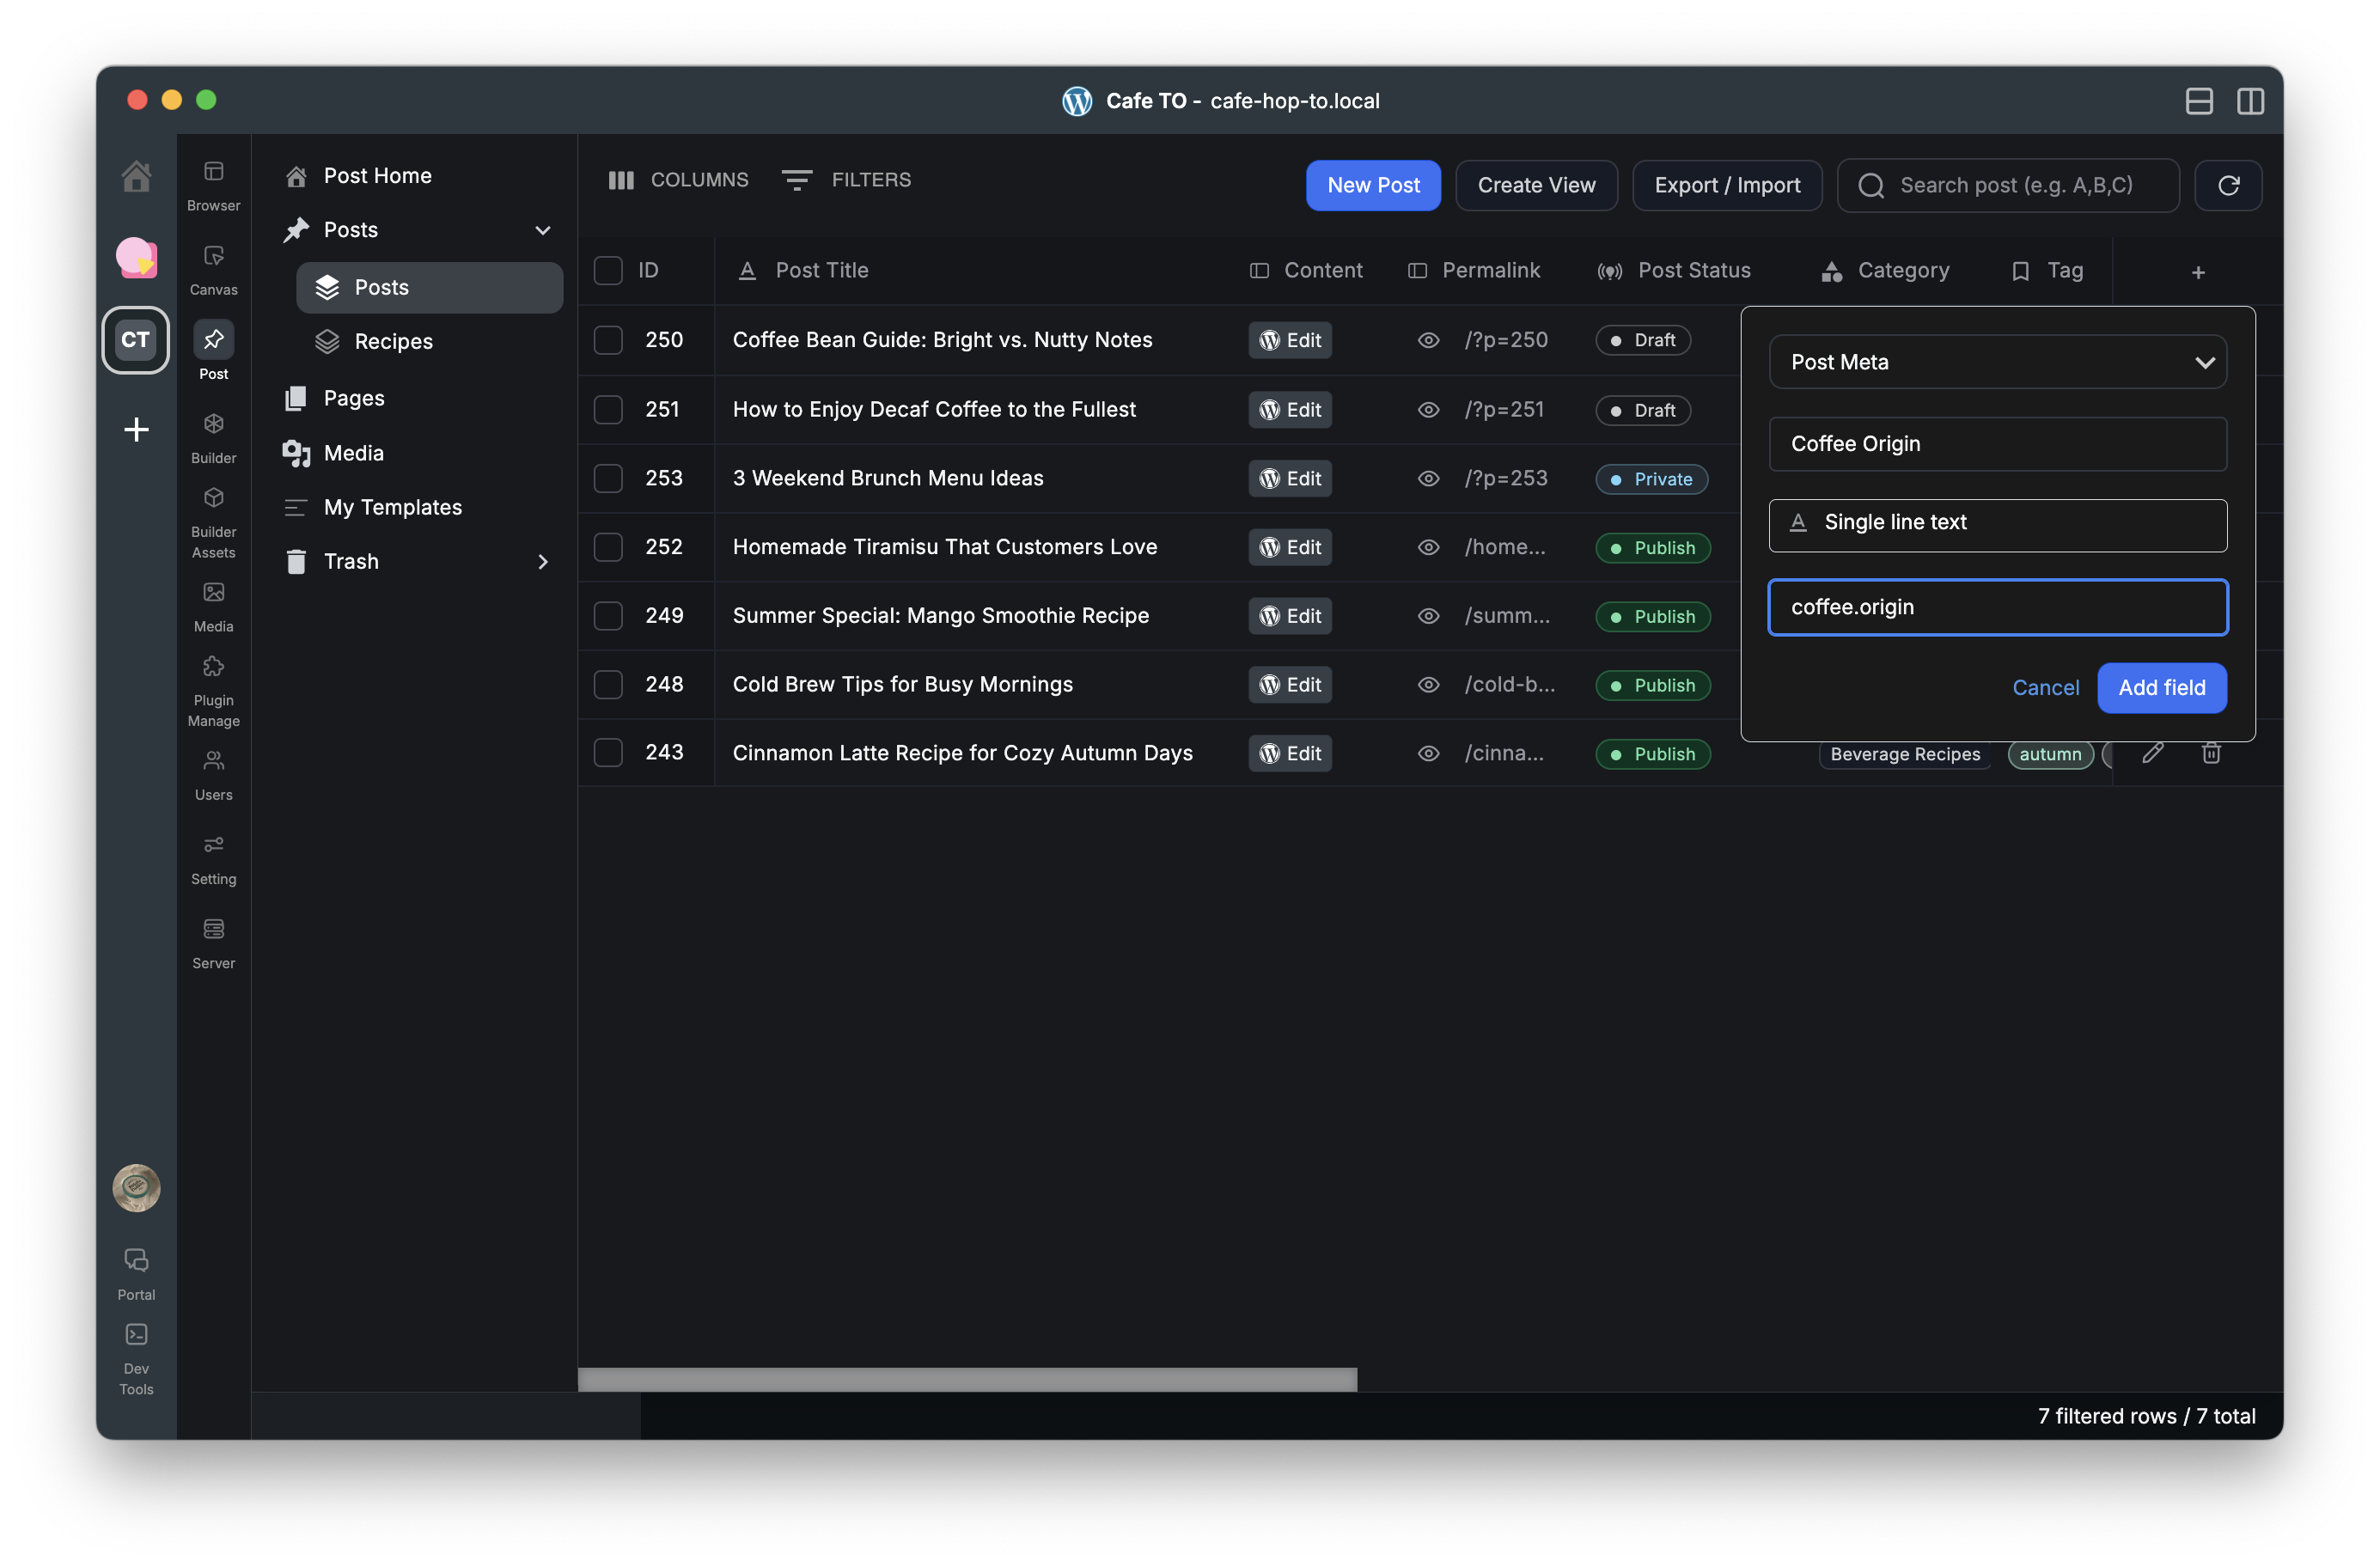The width and height of the screenshot is (2380, 1567).
Task: Preview post 253 with the eye icon
Action: coord(1428,479)
